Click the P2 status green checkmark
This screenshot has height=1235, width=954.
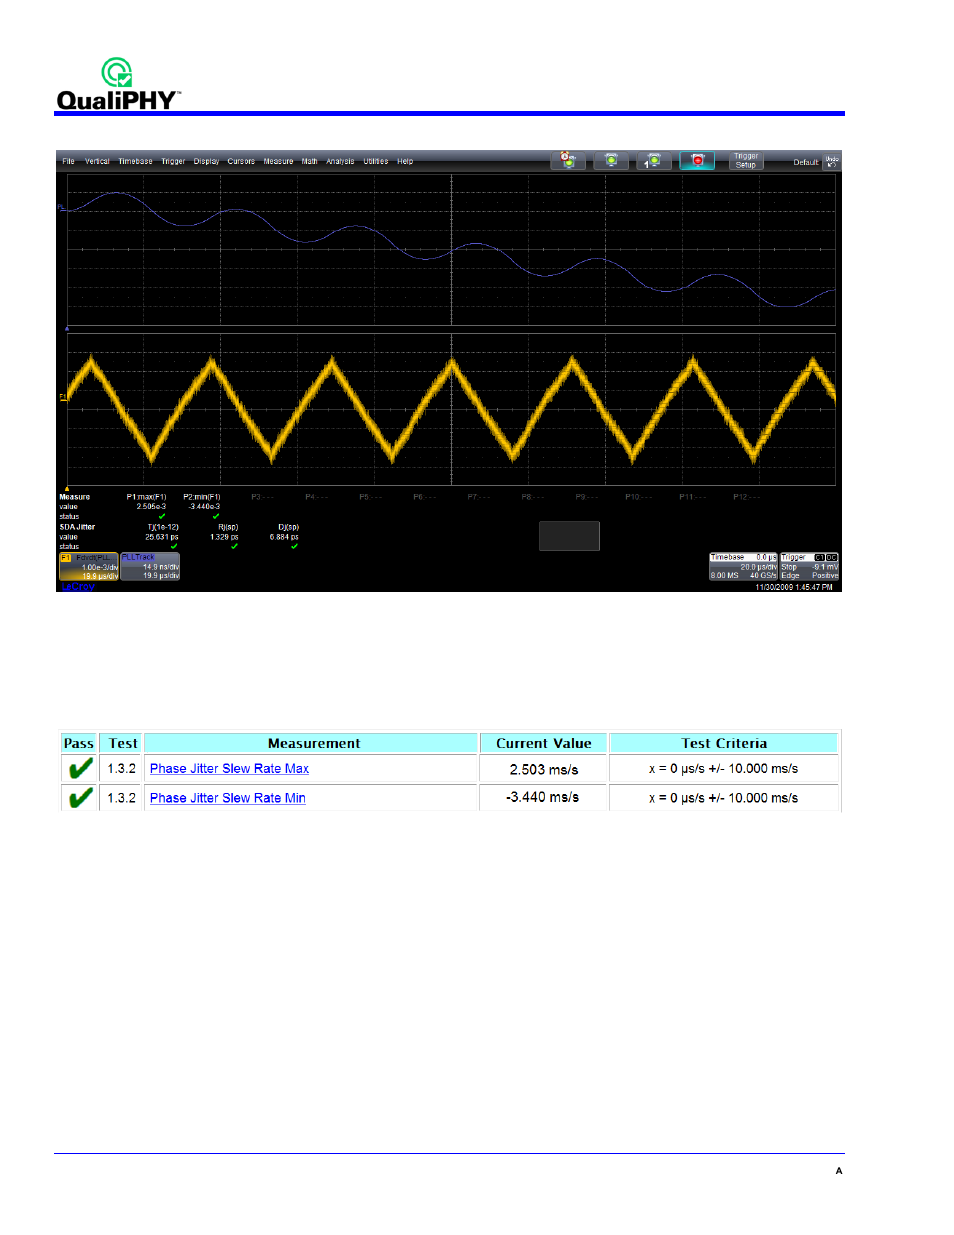pyautogui.click(x=216, y=516)
